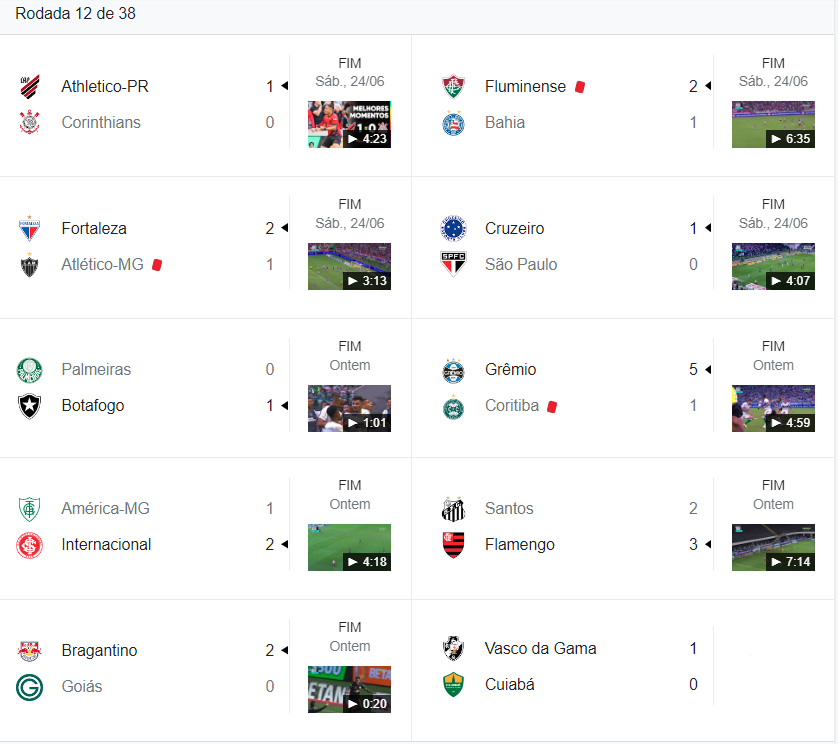Play Bragantino vs Goiás 0:20 clip
The height and width of the screenshot is (744, 838).
coord(349,689)
